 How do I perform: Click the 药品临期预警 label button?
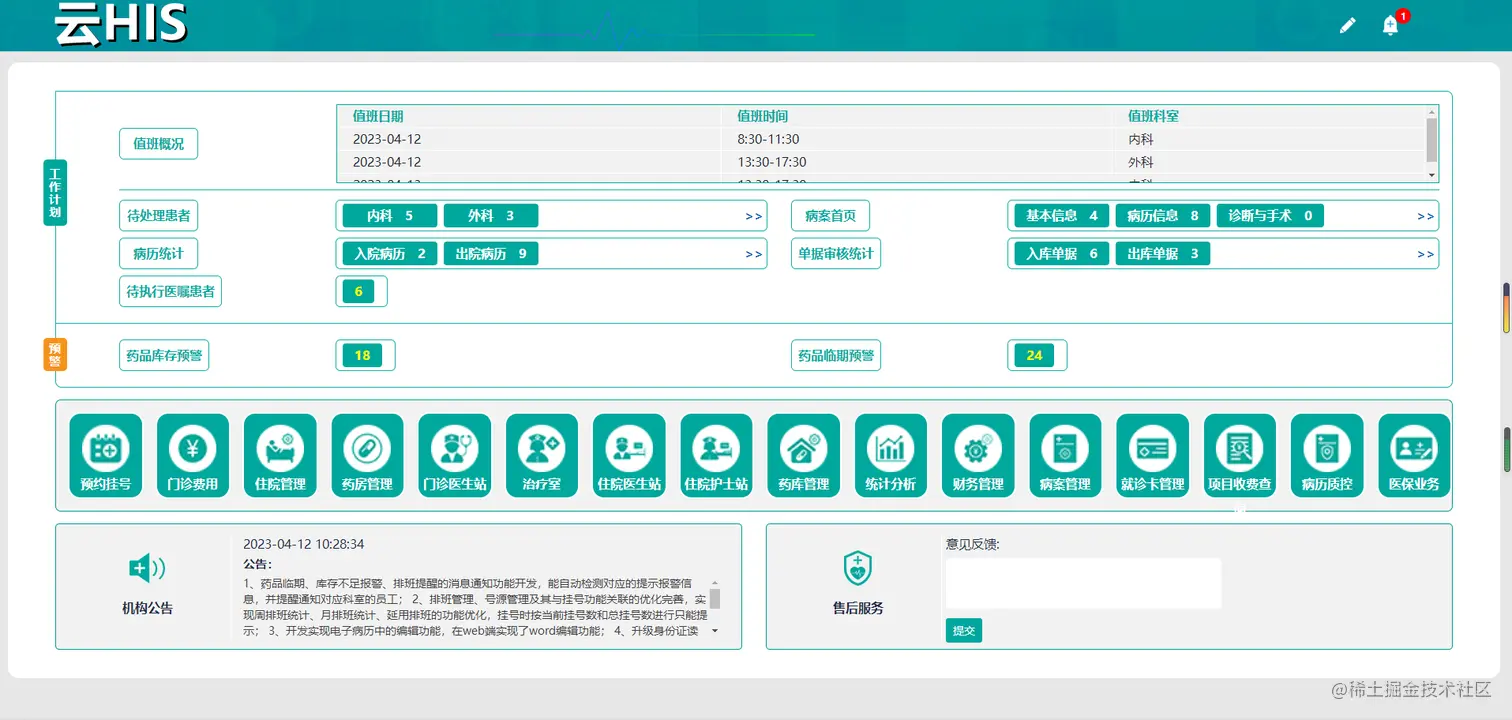pyautogui.click(x=836, y=355)
